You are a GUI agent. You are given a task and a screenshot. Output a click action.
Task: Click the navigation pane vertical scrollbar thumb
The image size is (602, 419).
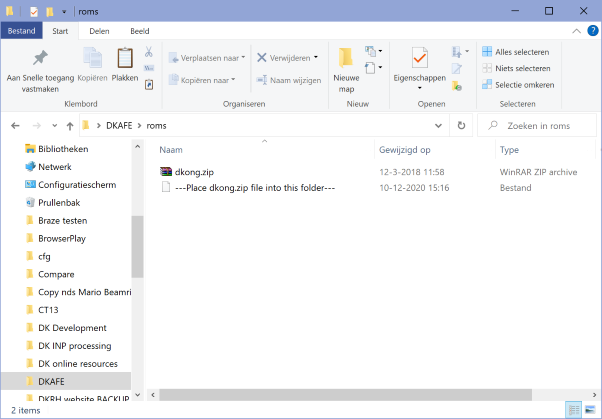[x=137, y=246]
